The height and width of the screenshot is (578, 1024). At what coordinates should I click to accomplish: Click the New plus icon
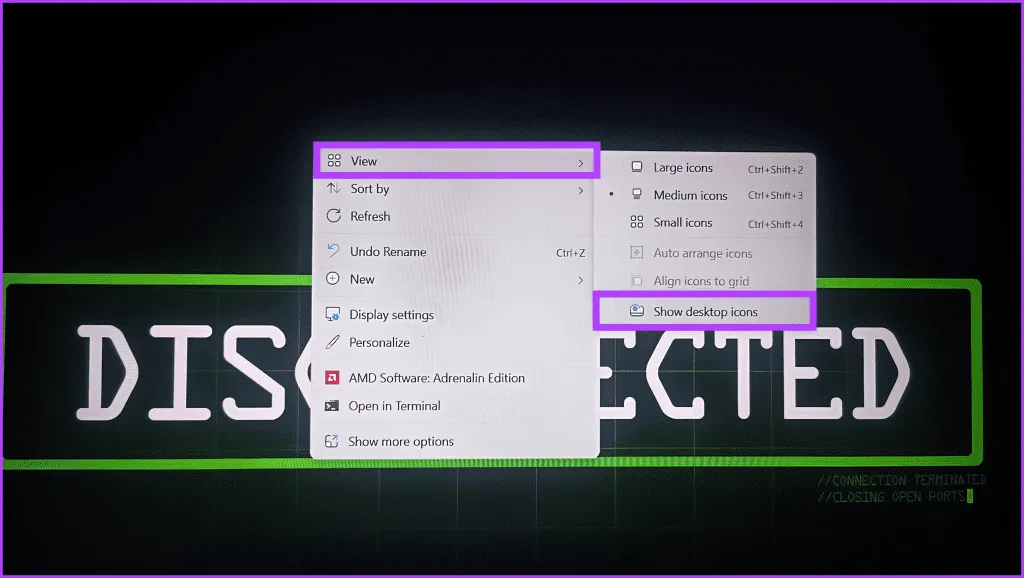[x=334, y=279]
